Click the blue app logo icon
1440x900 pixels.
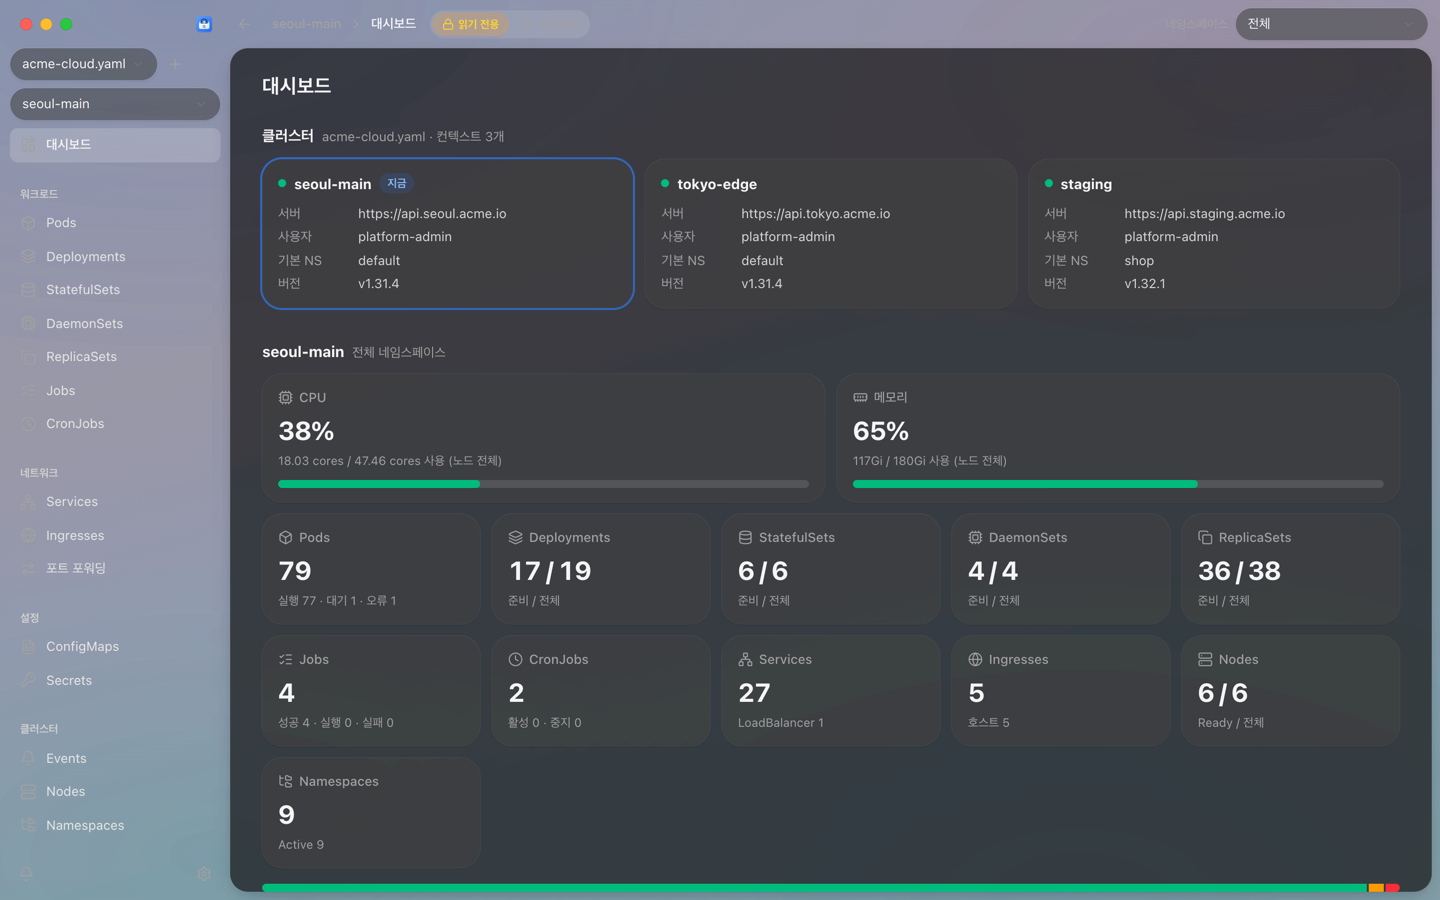(204, 24)
